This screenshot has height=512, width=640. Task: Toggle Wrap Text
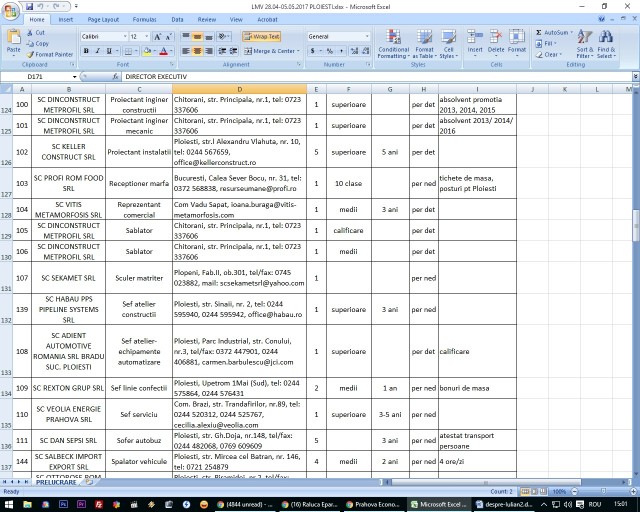click(261, 37)
